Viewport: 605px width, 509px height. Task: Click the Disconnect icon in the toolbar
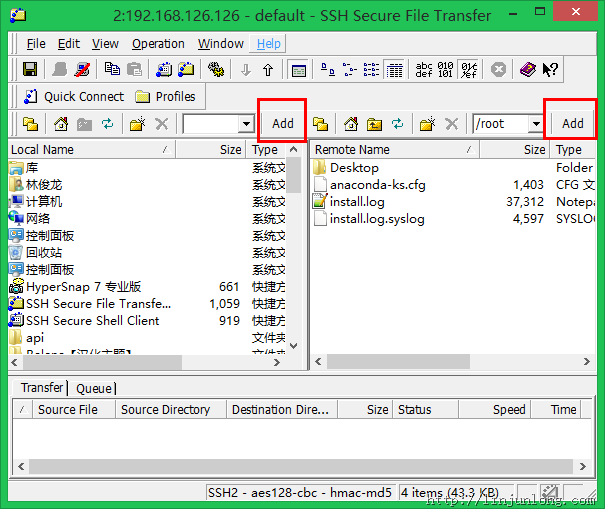coord(82,70)
